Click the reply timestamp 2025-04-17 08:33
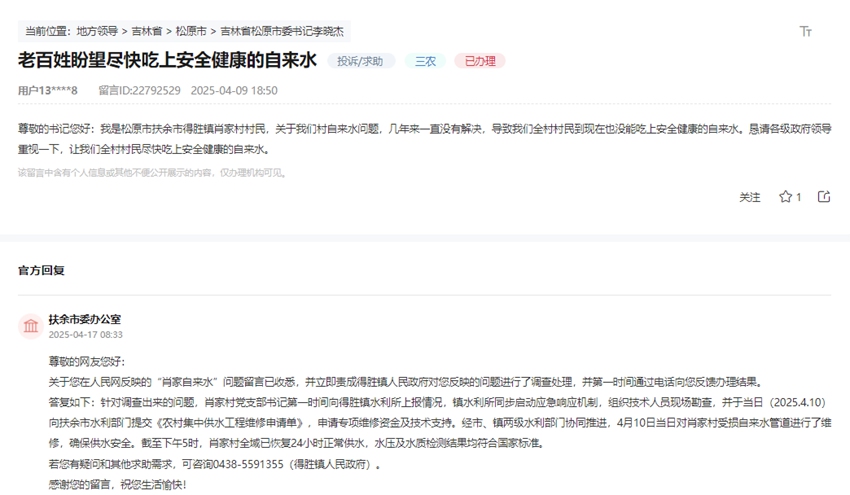This screenshot has height=495, width=850. [85, 334]
